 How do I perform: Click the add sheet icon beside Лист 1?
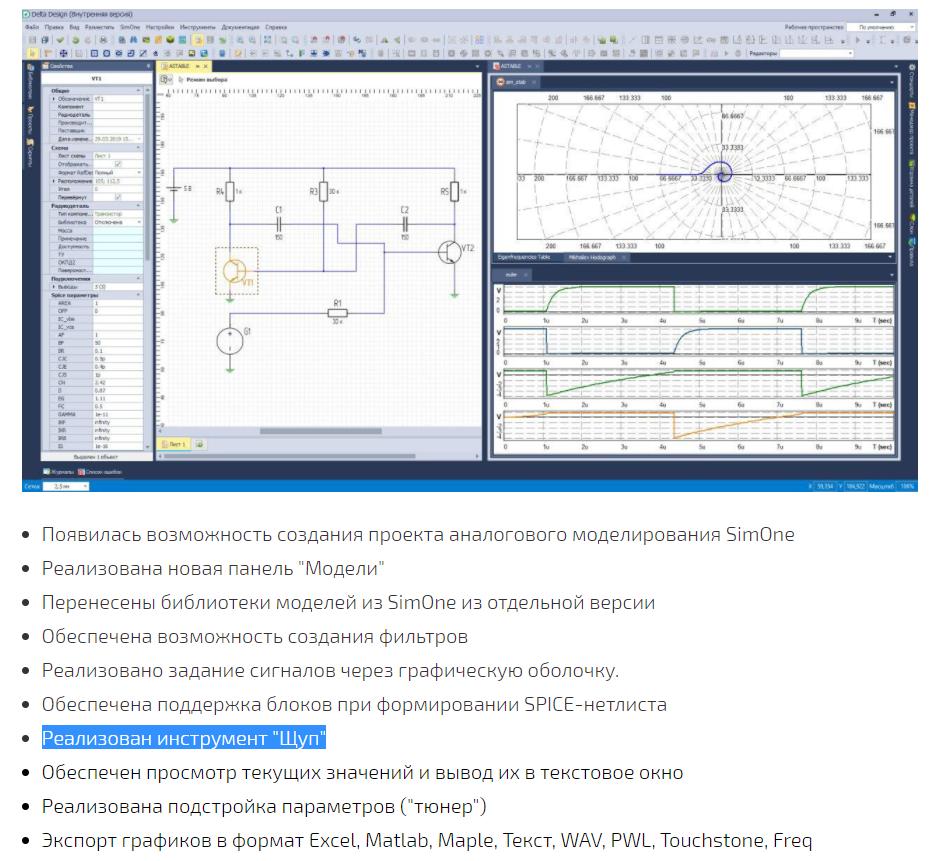[x=200, y=444]
